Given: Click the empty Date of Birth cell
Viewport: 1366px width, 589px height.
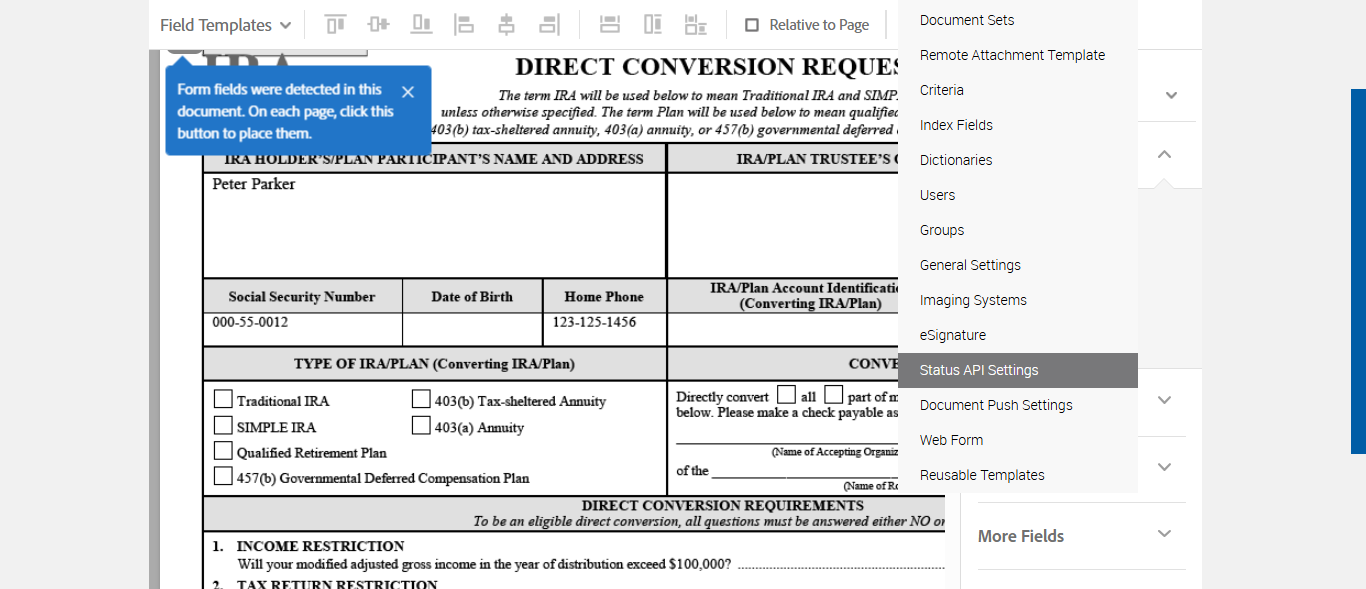Looking at the screenshot, I should [x=472, y=329].
